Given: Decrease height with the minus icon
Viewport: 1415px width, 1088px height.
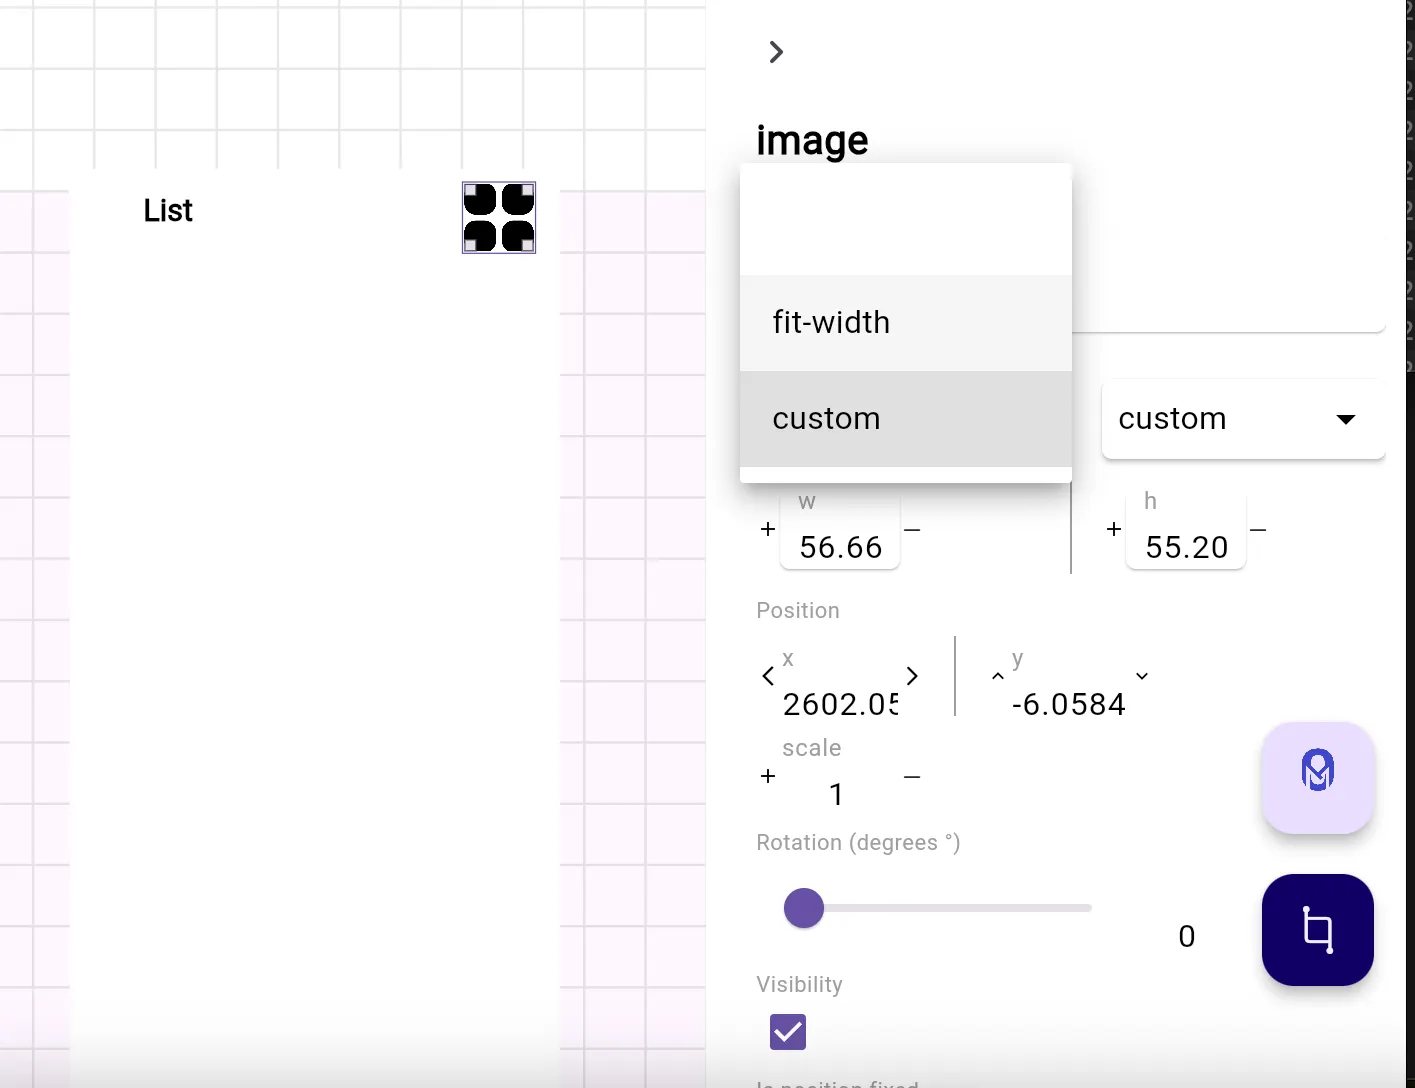Looking at the screenshot, I should [x=1258, y=529].
